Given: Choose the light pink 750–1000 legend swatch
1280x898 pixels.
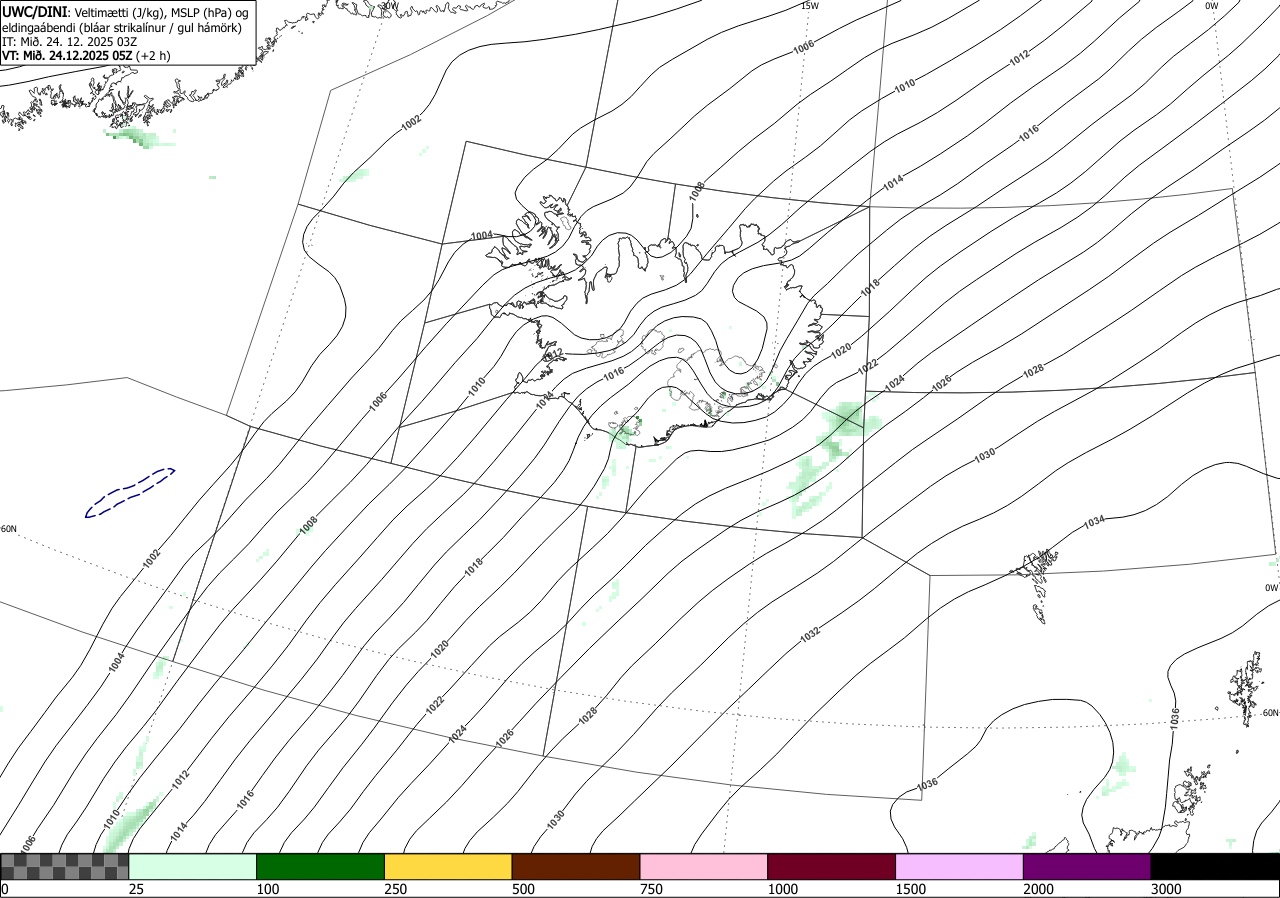Looking at the screenshot, I should 703,866.
